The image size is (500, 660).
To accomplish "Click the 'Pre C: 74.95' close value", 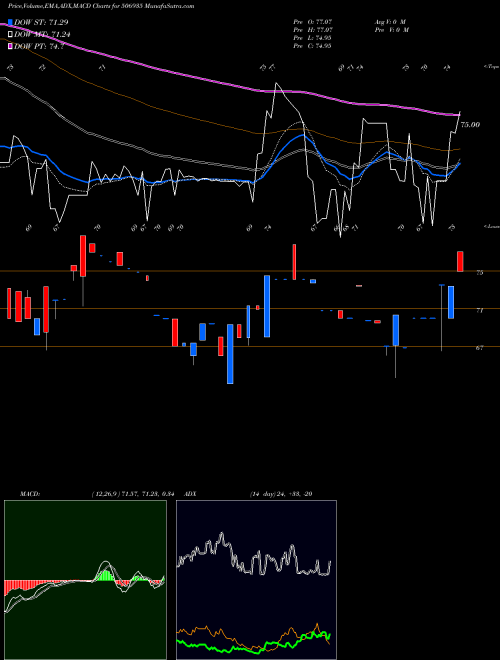I will tap(314, 46).
